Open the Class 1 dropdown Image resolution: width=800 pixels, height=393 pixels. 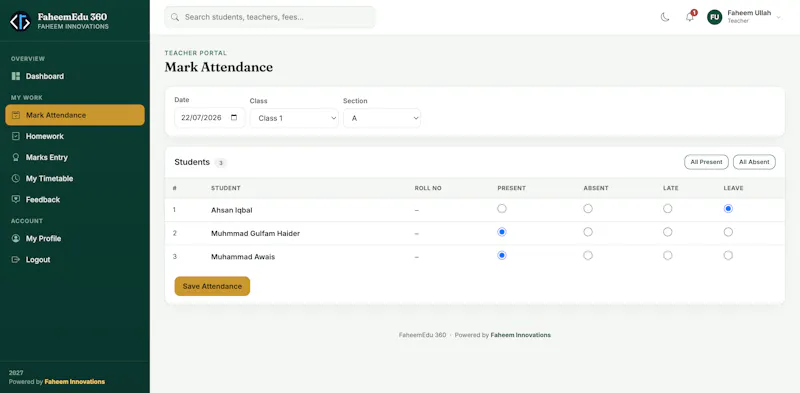294,118
